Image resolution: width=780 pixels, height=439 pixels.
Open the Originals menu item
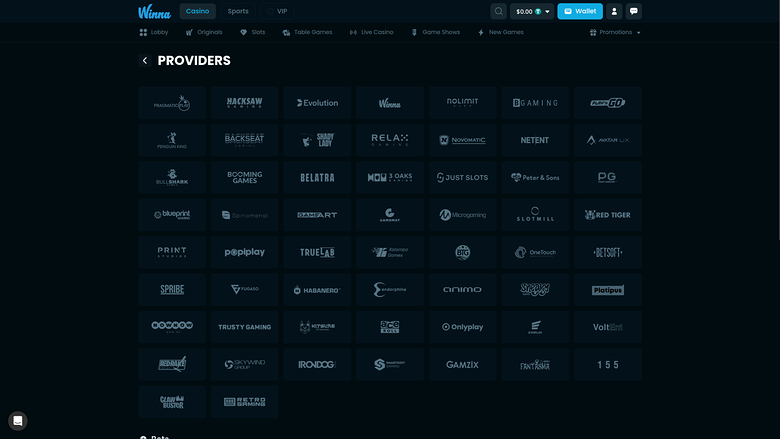click(x=204, y=32)
